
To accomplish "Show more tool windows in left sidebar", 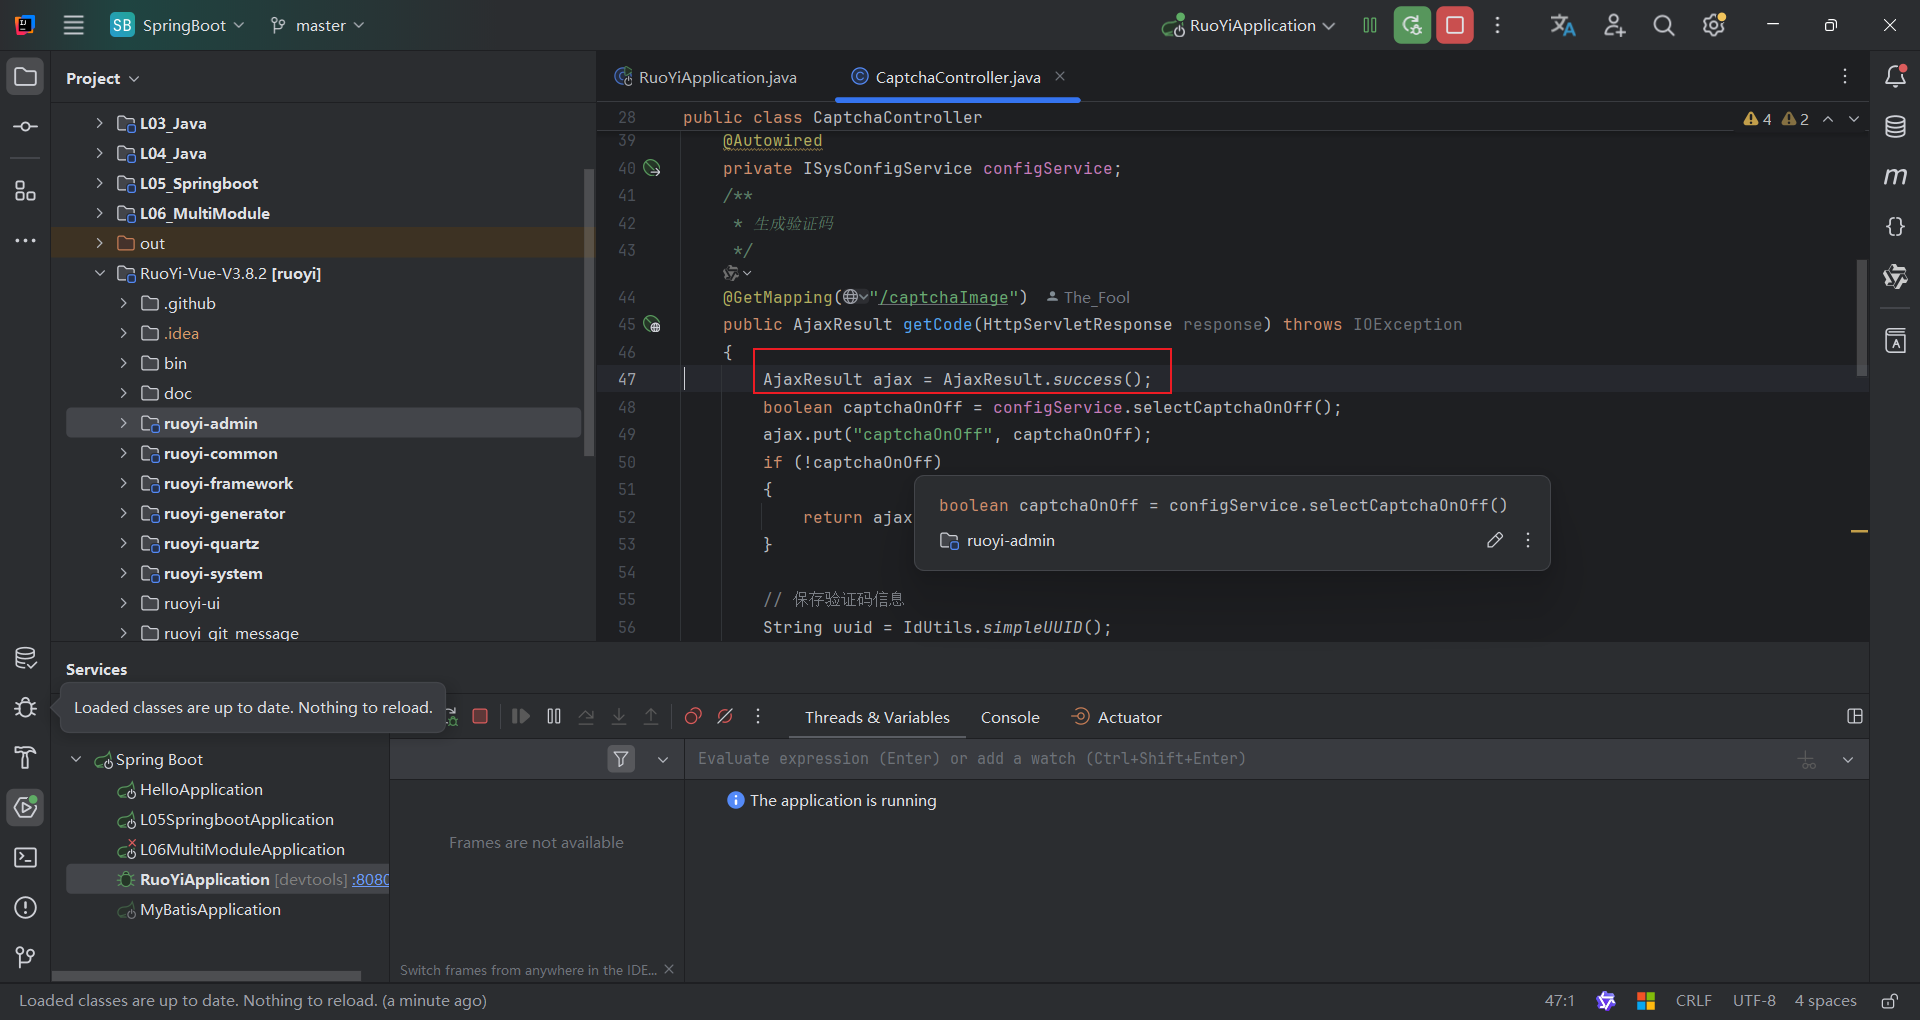I will [x=26, y=241].
